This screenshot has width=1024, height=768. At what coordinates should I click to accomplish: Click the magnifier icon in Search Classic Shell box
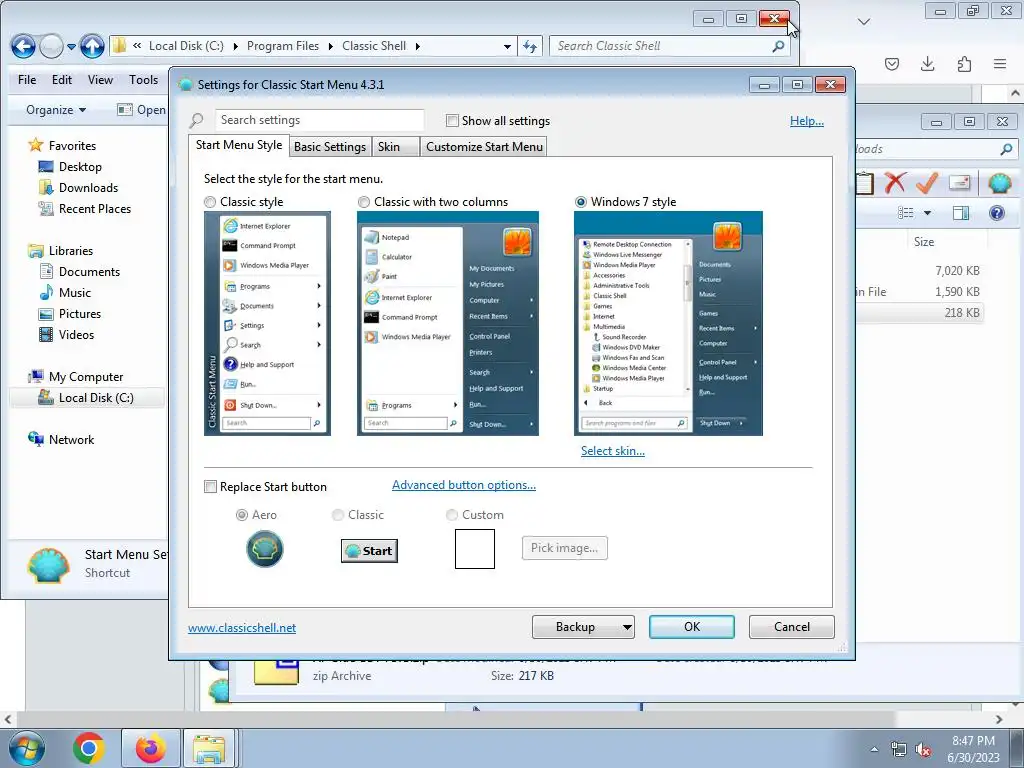778,46
